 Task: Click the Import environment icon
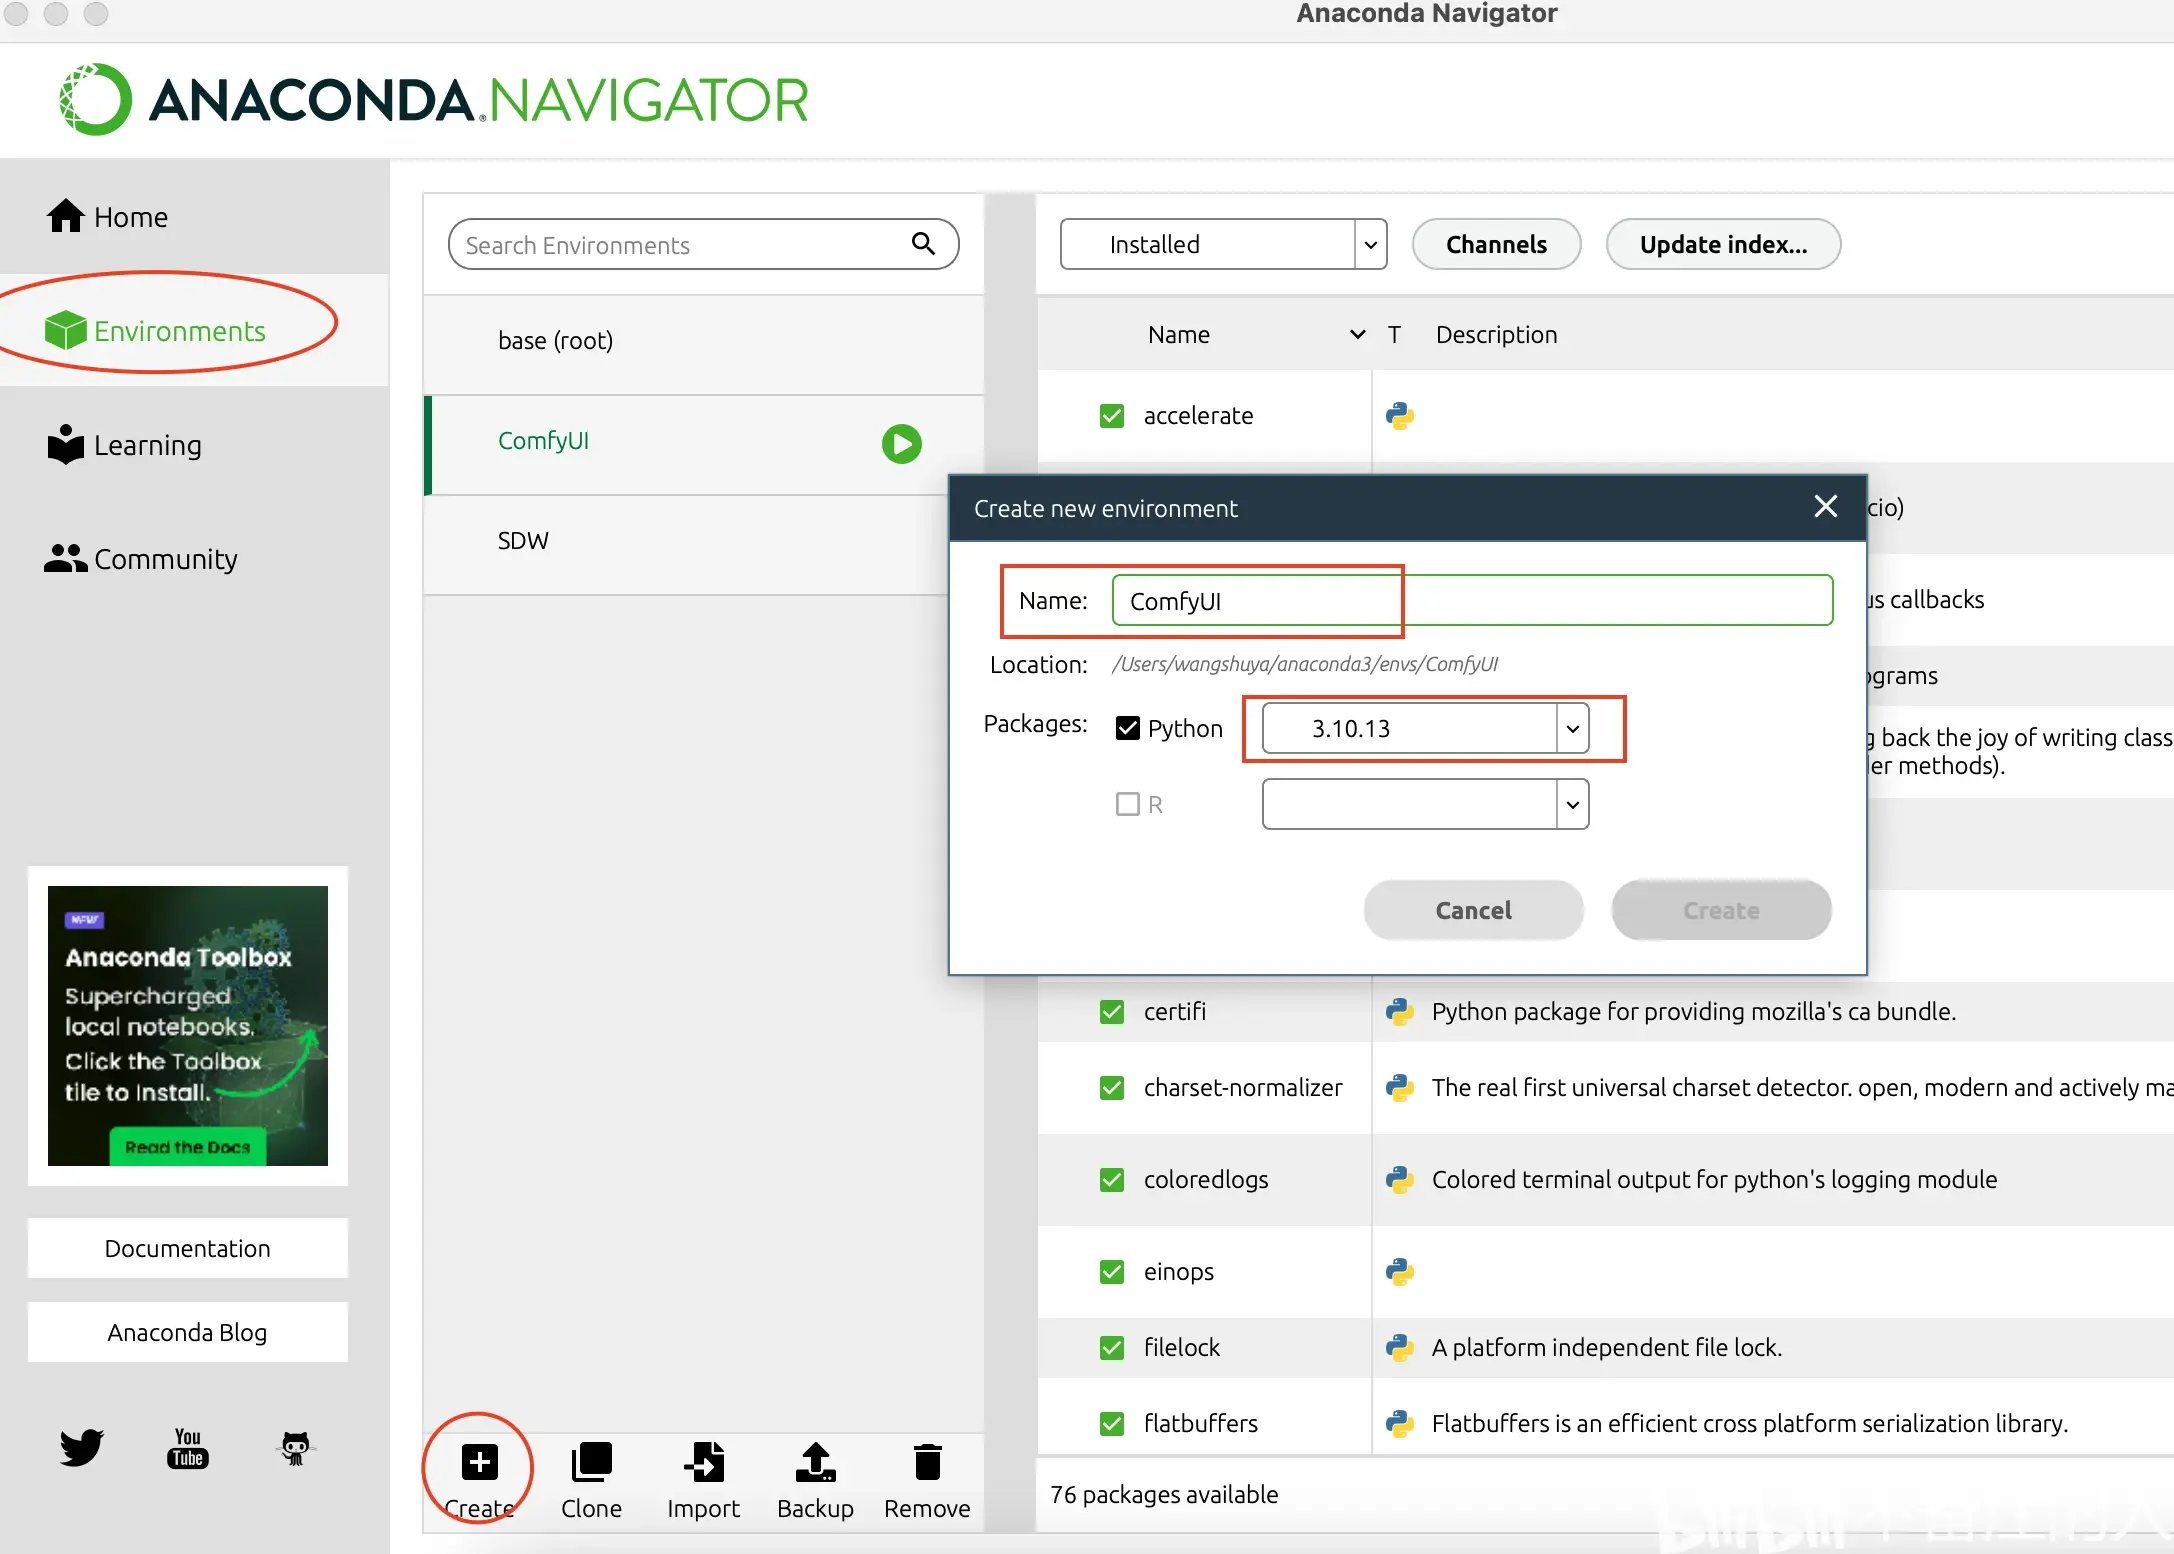point(703,1462)
